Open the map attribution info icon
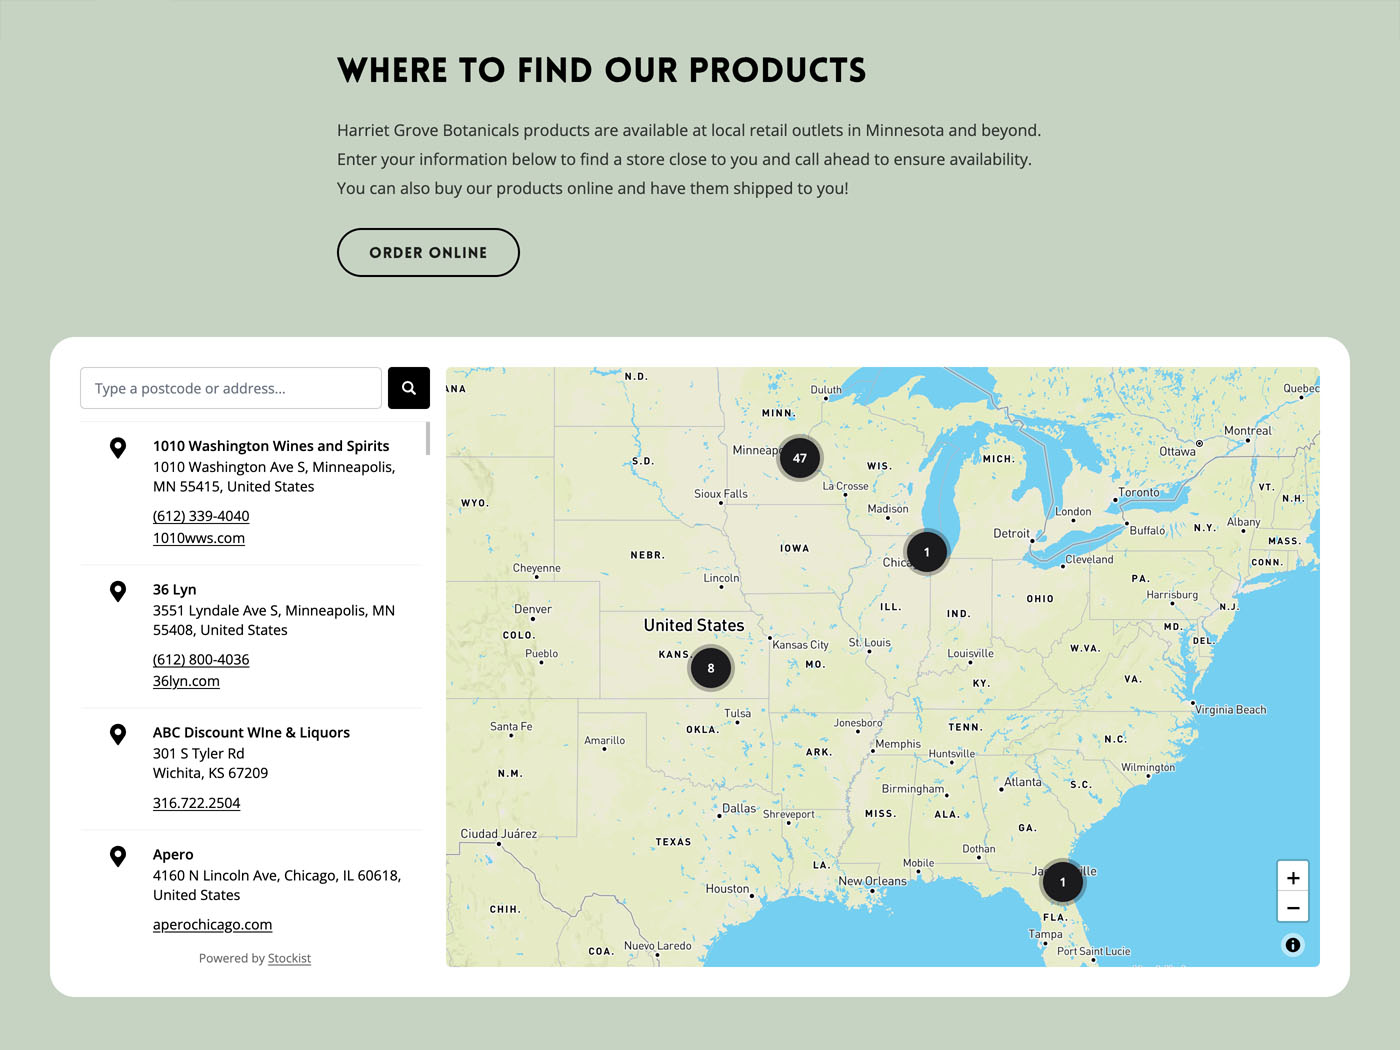 [x=1293, y=945]
